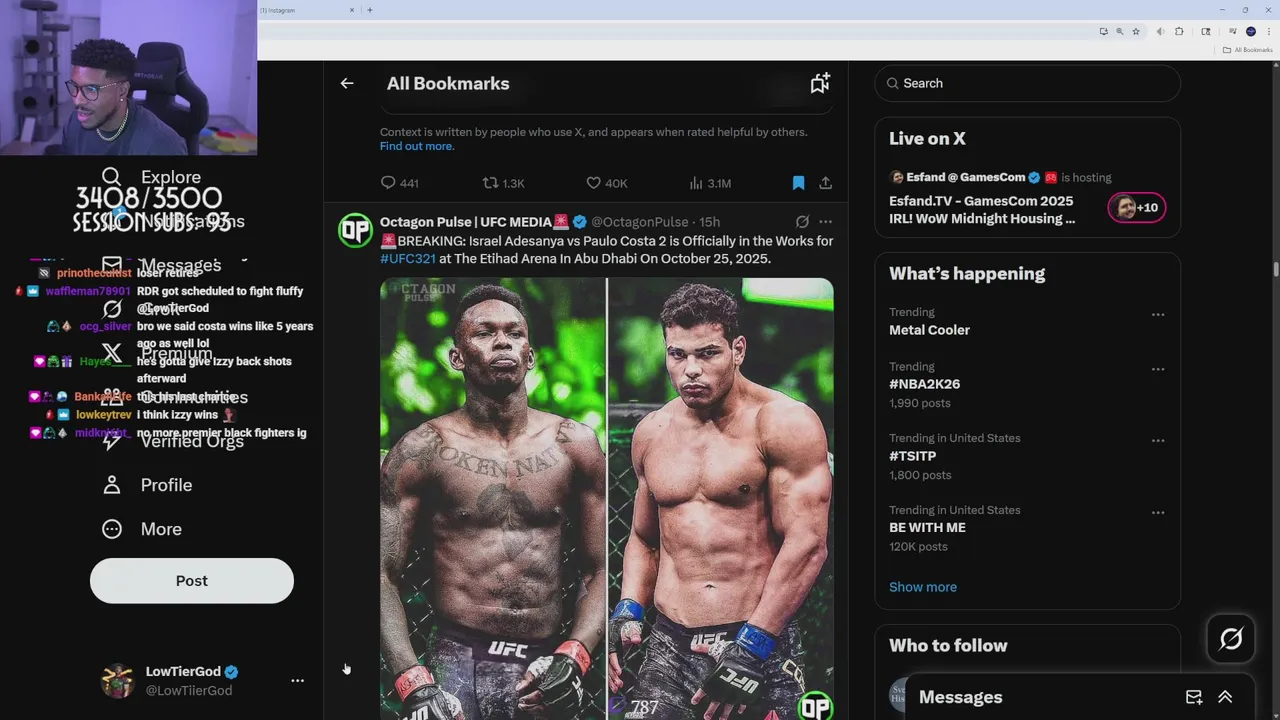Viewport: 1280px width, 720px height.
Task: Mute site audio using the speaker icon
Action: tap(1160, 32)
